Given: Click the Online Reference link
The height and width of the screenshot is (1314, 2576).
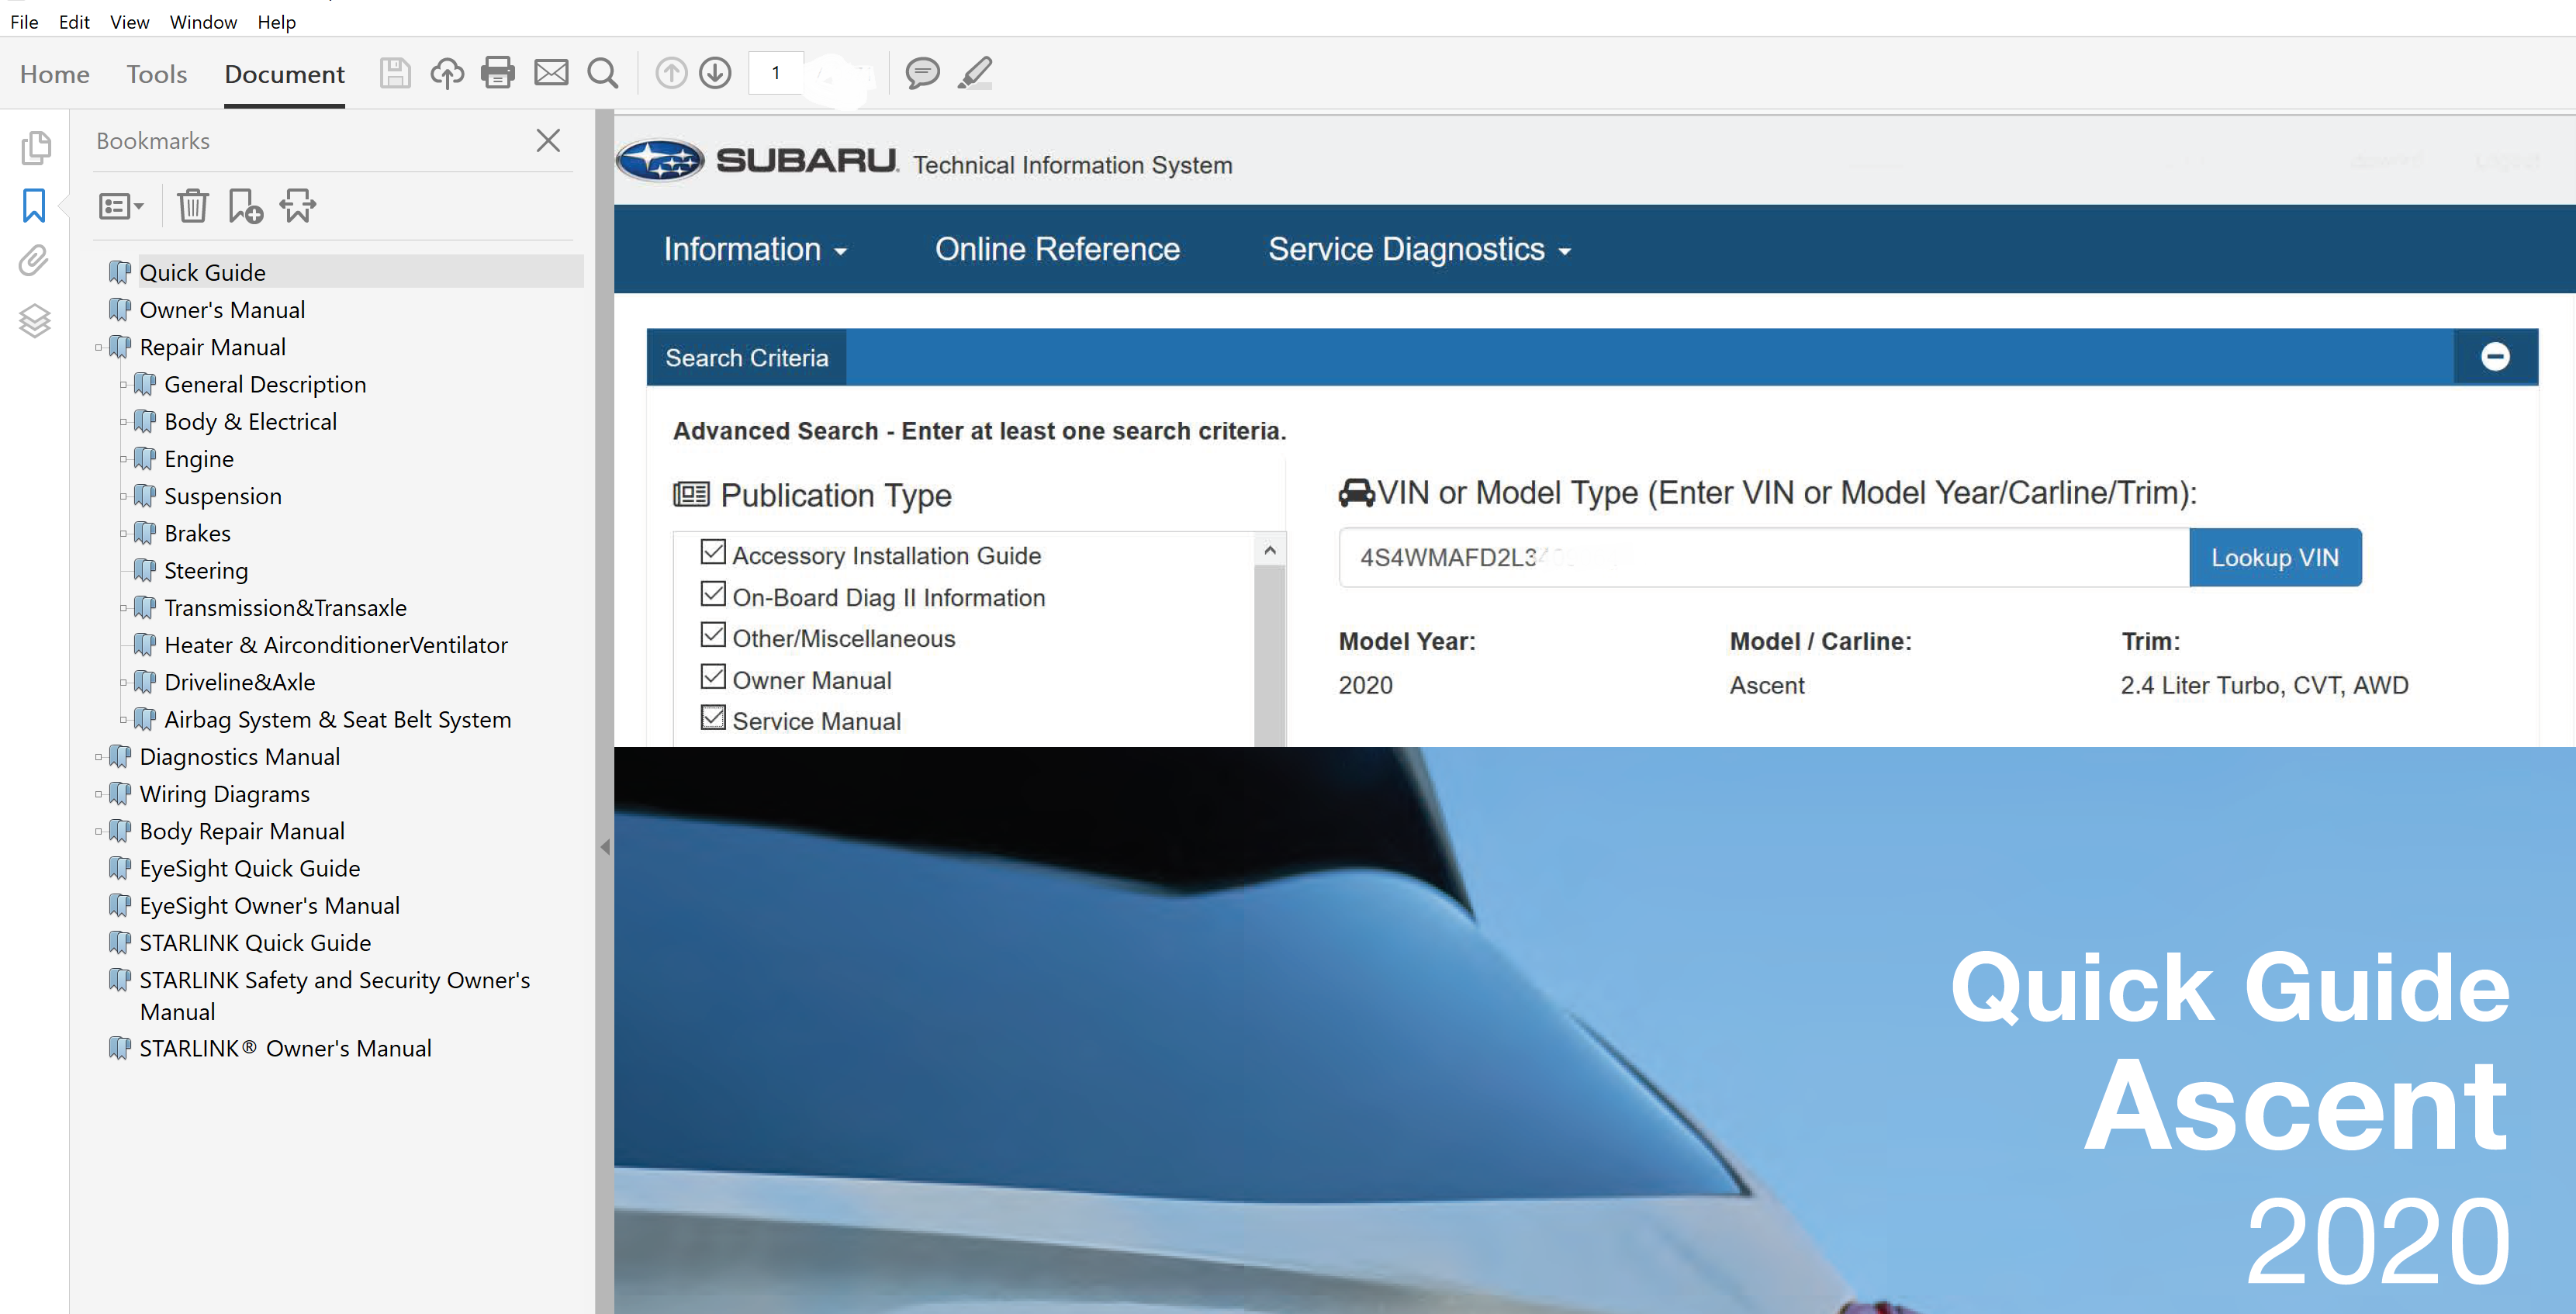Looking at the screenshot, I should [1057, 249].
